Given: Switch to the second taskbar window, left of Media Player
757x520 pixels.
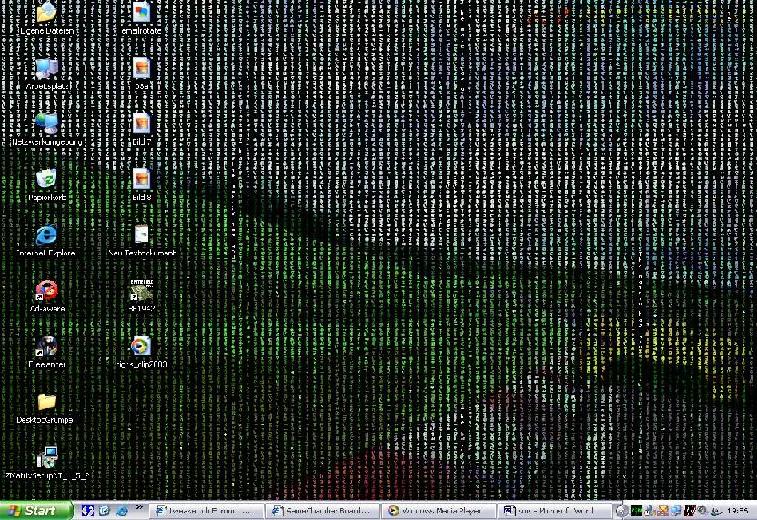Looking at the screenshot, I should 322,510.
